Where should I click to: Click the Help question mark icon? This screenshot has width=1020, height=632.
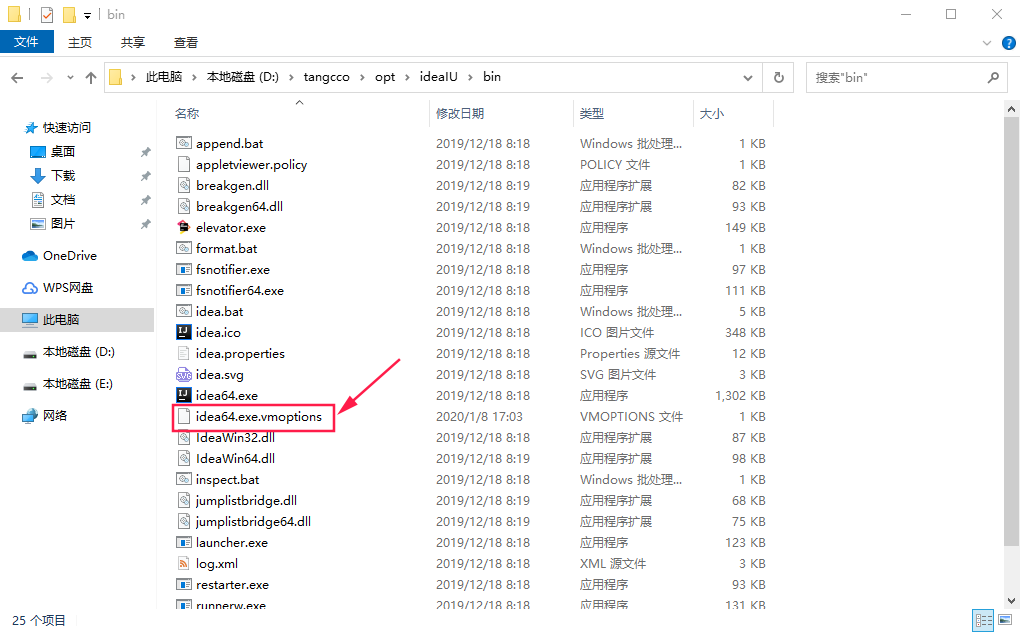tap(1009, 43)
